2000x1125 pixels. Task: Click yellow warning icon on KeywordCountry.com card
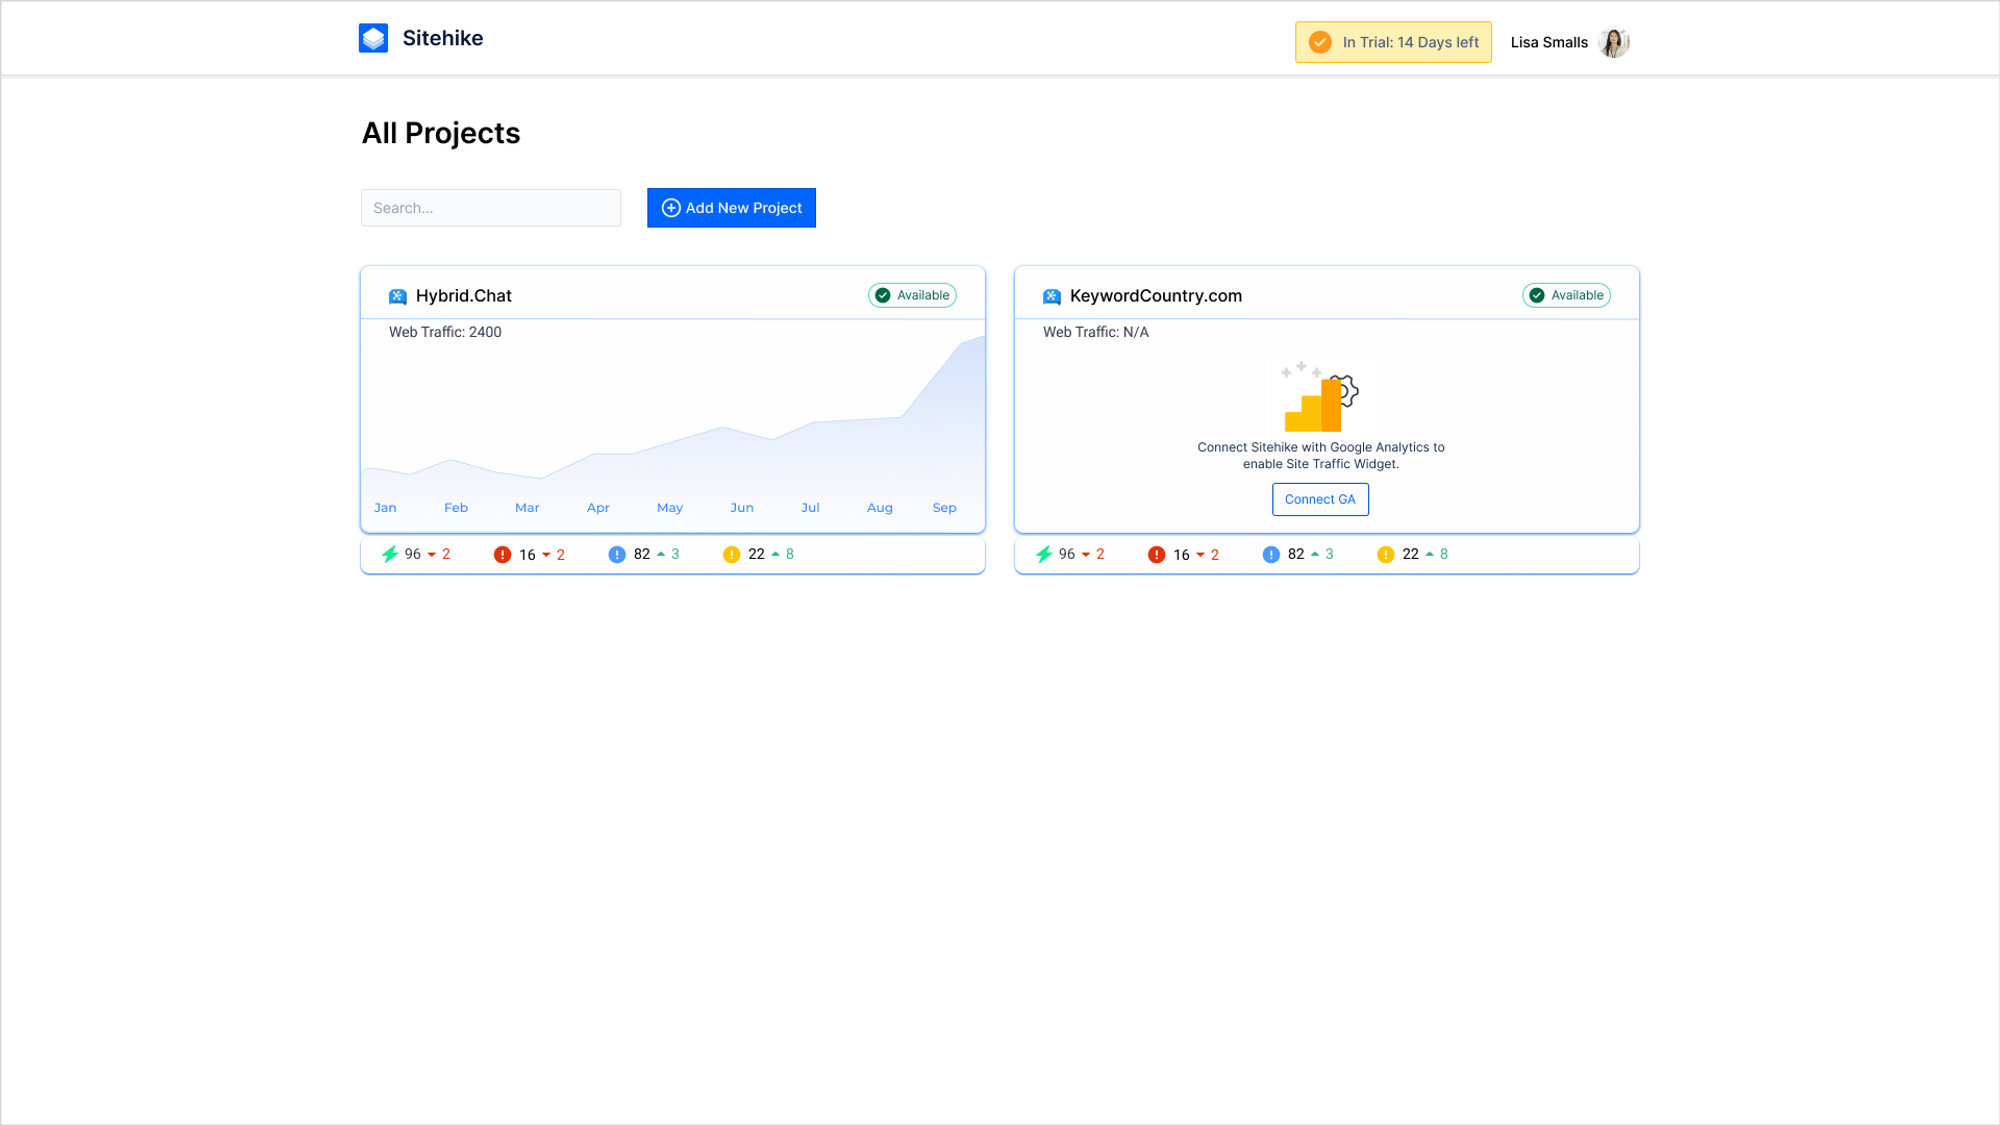tap(1385, 554)
